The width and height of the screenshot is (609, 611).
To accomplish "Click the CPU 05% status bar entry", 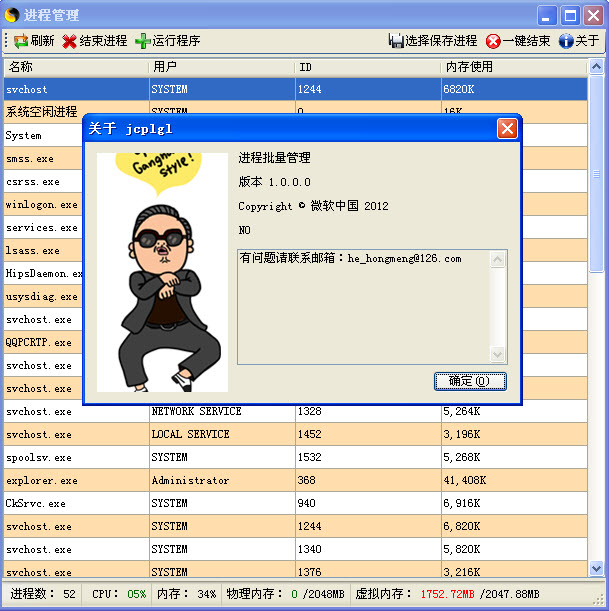I will coord(118,594).
